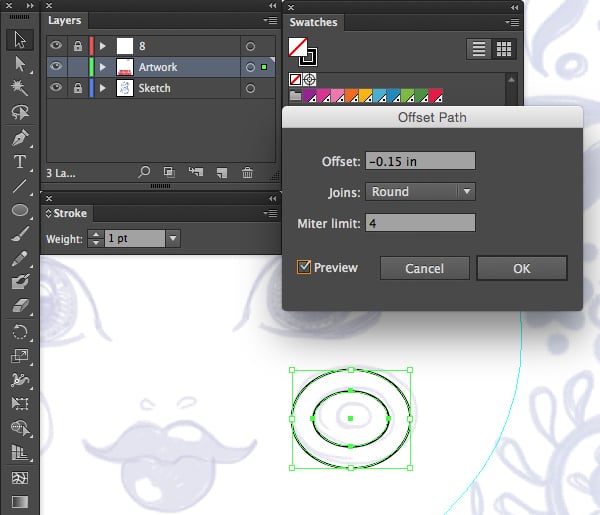Click OK in Offset Path dialog
This screenshot has width=600, height=515.
tap(522, 268)
